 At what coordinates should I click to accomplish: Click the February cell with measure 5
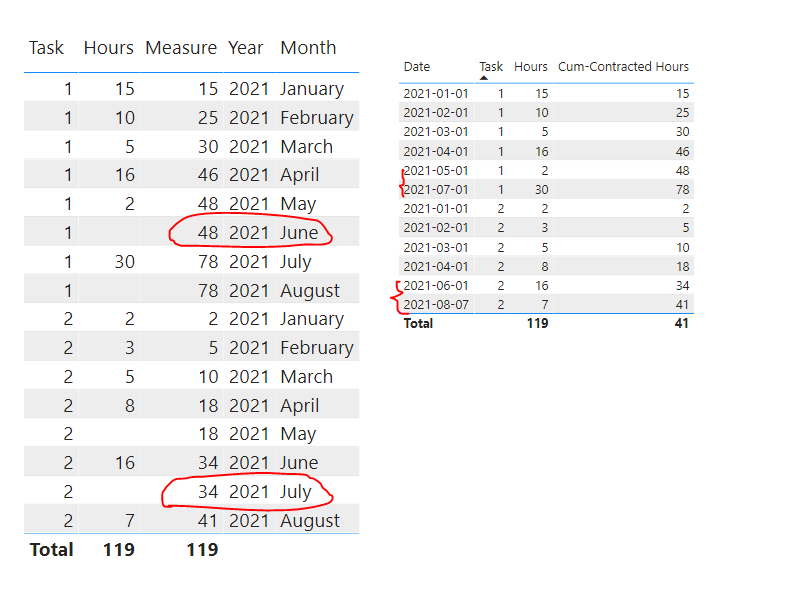316,348
